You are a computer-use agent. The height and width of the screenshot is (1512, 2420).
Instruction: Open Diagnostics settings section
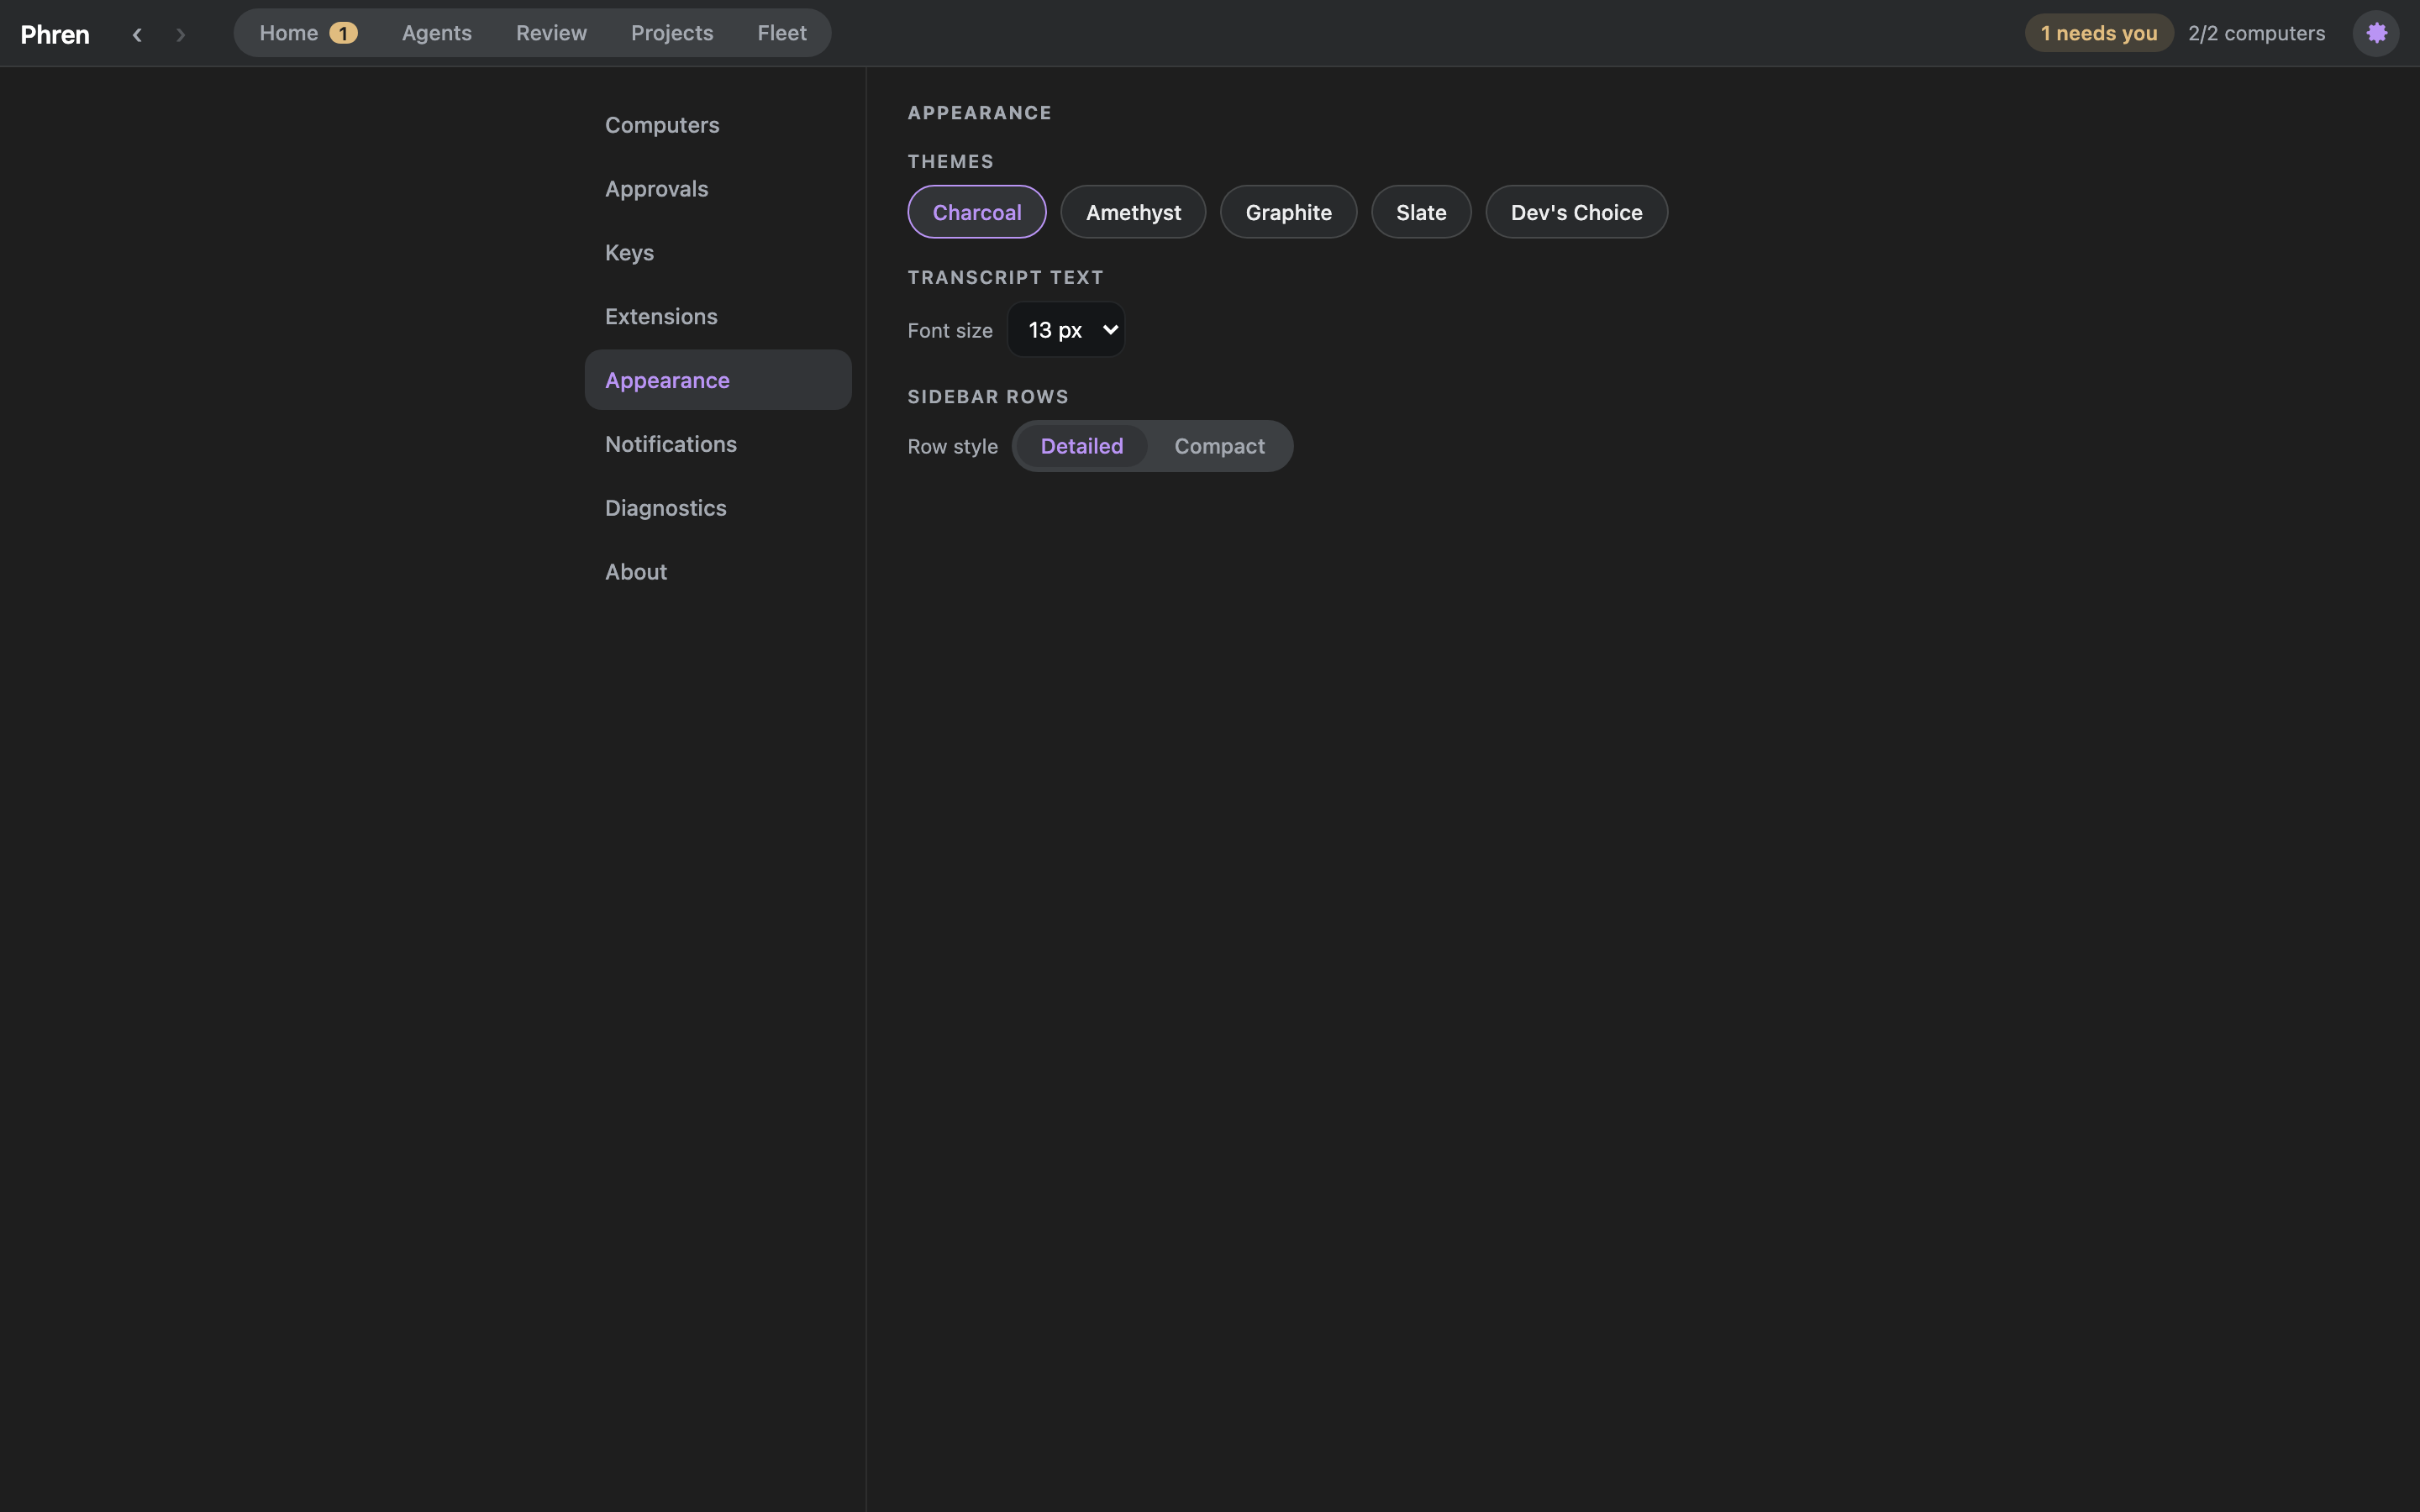(x=718, y=508)
